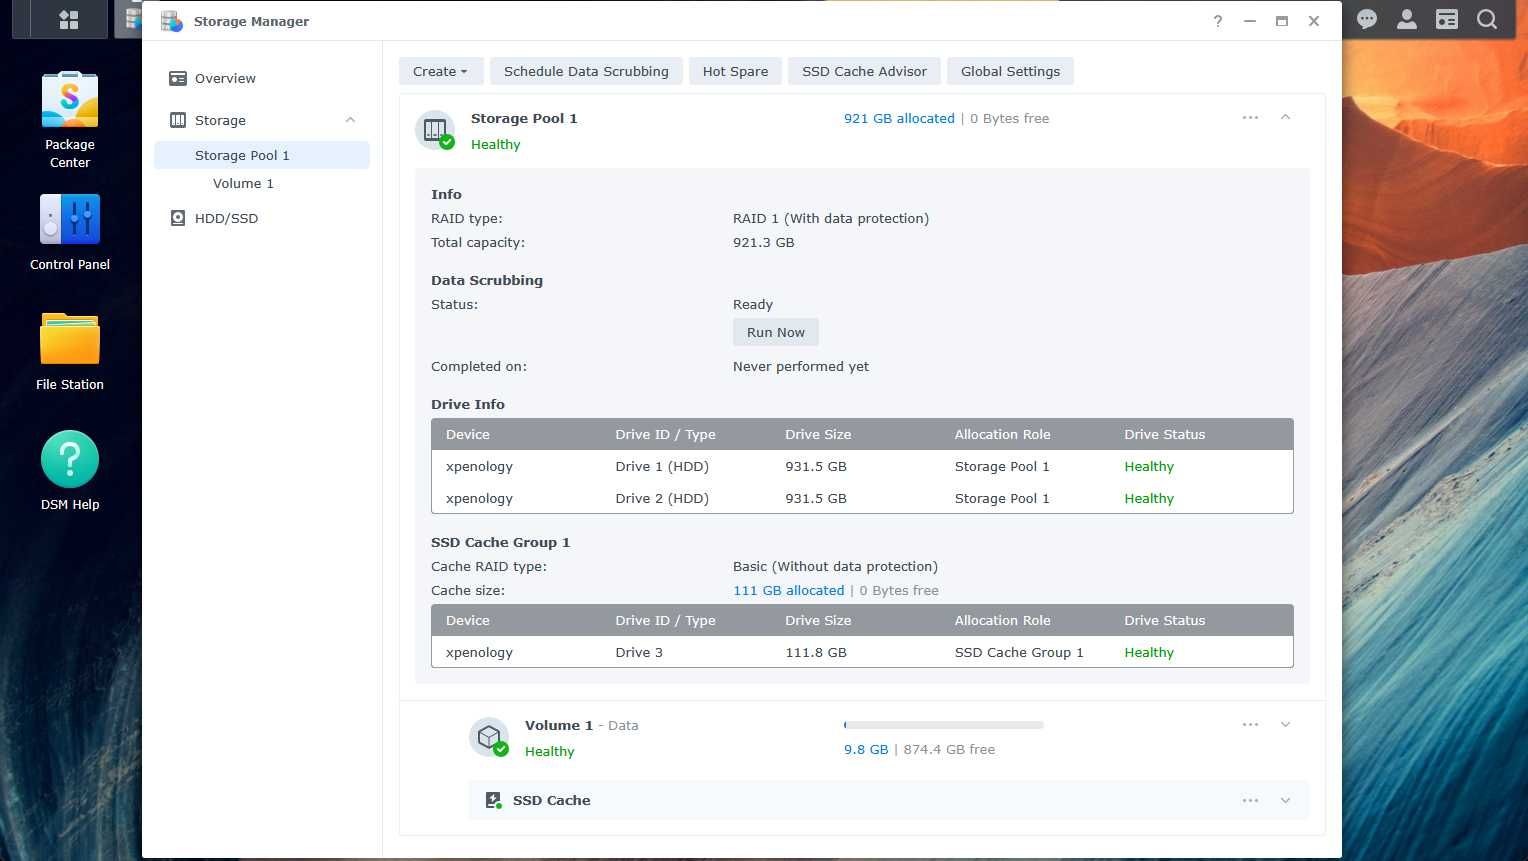This screenshot has height=861, width=1528.
Task: Click the xpenology device in Drive 3 row
Action: (x=479, y=652)
